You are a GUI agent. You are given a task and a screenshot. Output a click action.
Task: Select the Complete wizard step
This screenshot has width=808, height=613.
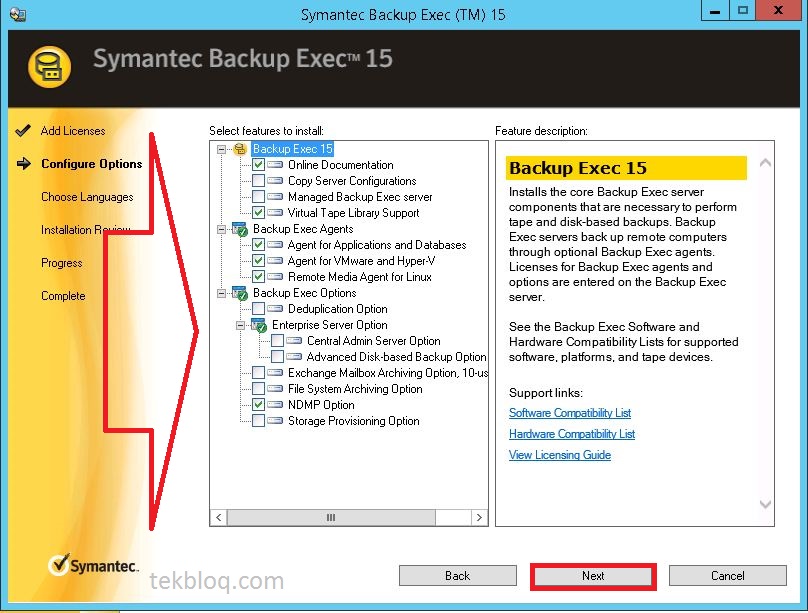[x=63, y=296]
